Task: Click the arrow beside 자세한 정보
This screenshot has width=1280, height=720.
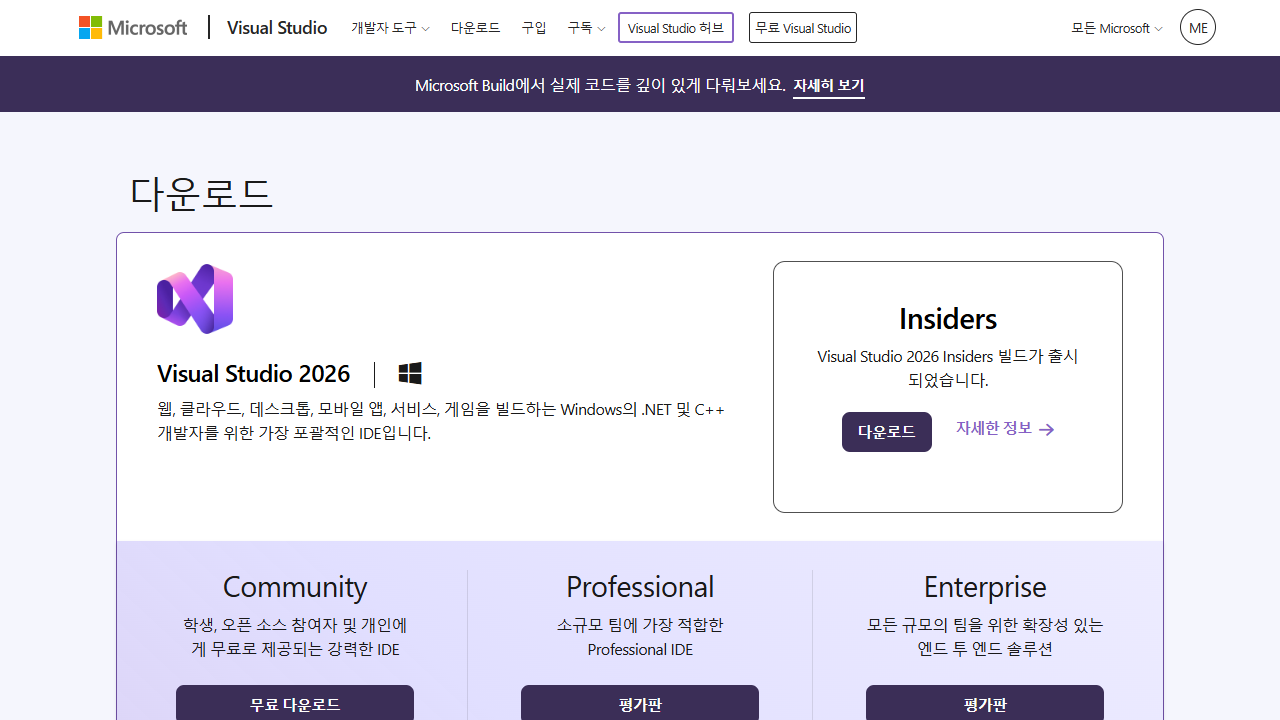Action: 1047,429
